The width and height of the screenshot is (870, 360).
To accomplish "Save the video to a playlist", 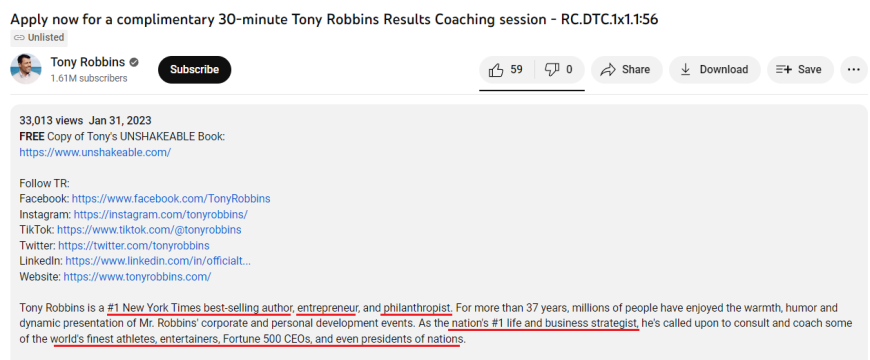I will coord(800,69).
